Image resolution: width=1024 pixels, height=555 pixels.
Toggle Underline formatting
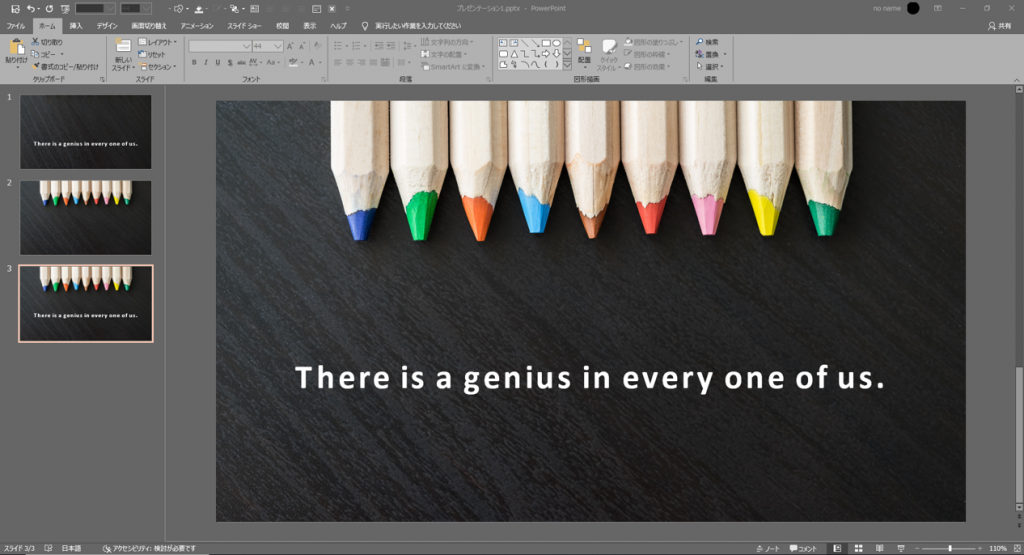(x=217, y=63)
